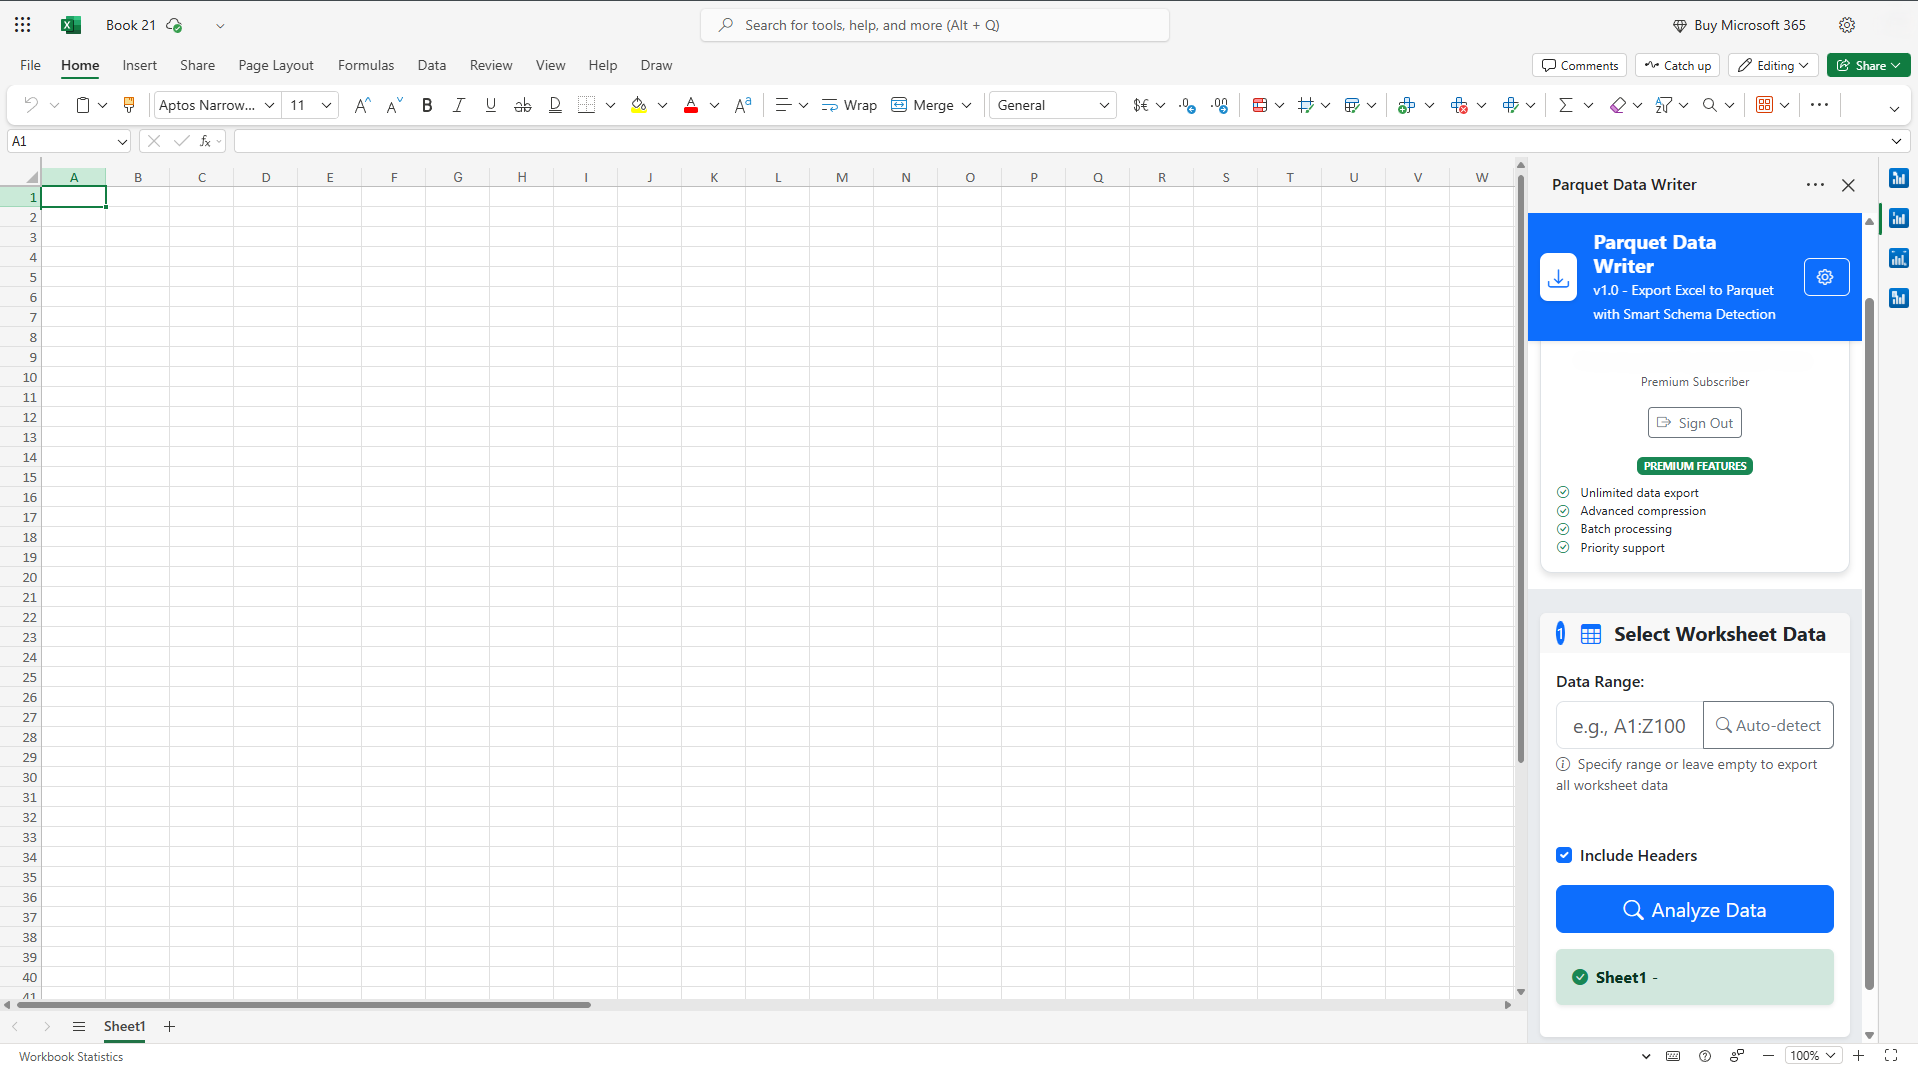Open more ribbon commands ellipsis

coord(1819,105)
